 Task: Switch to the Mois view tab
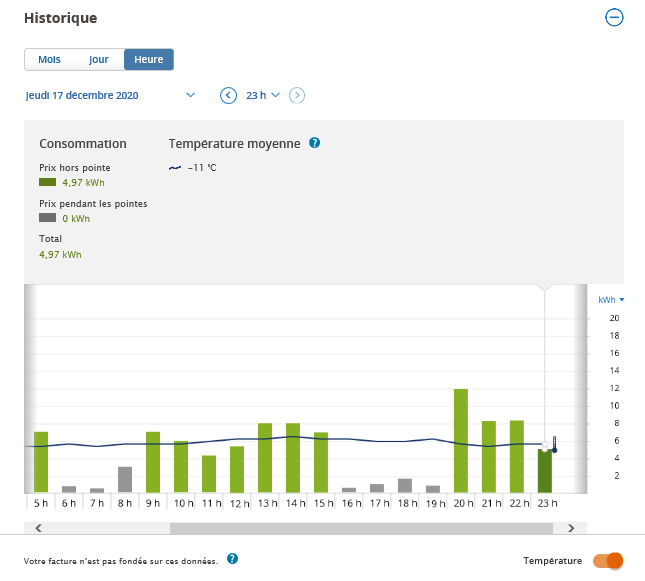click(49, 59)
